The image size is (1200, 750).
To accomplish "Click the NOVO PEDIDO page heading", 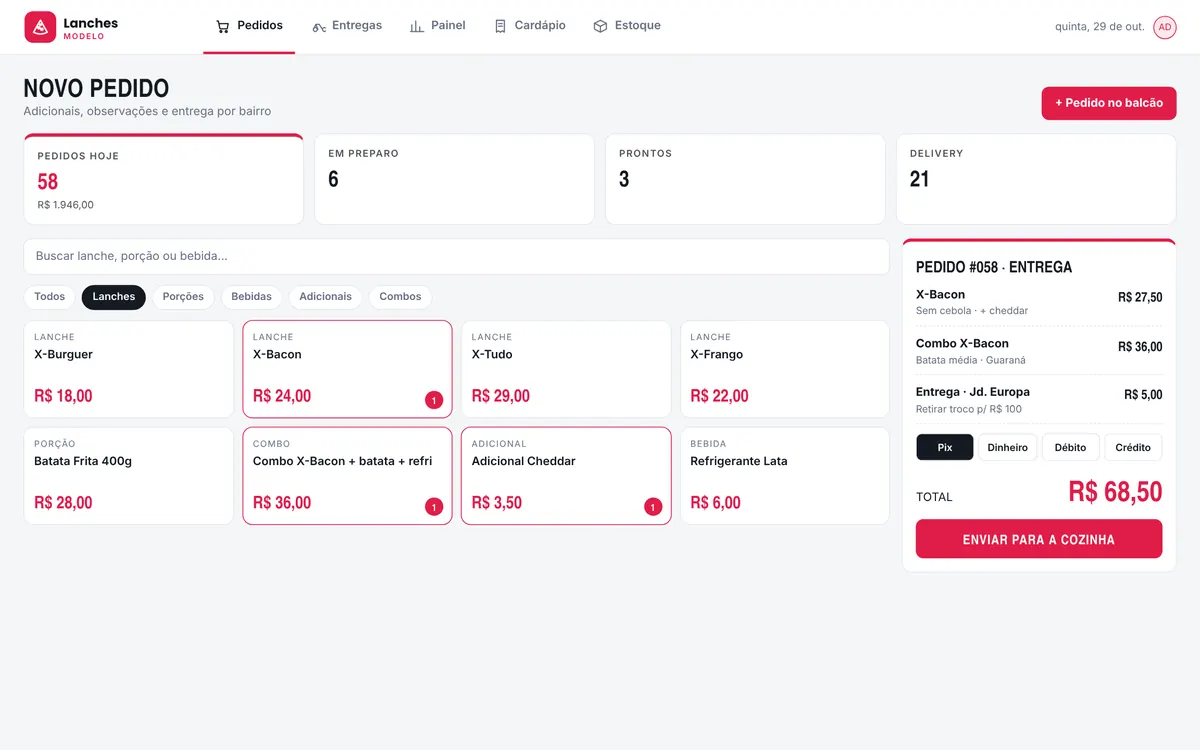I will (96, 88).
